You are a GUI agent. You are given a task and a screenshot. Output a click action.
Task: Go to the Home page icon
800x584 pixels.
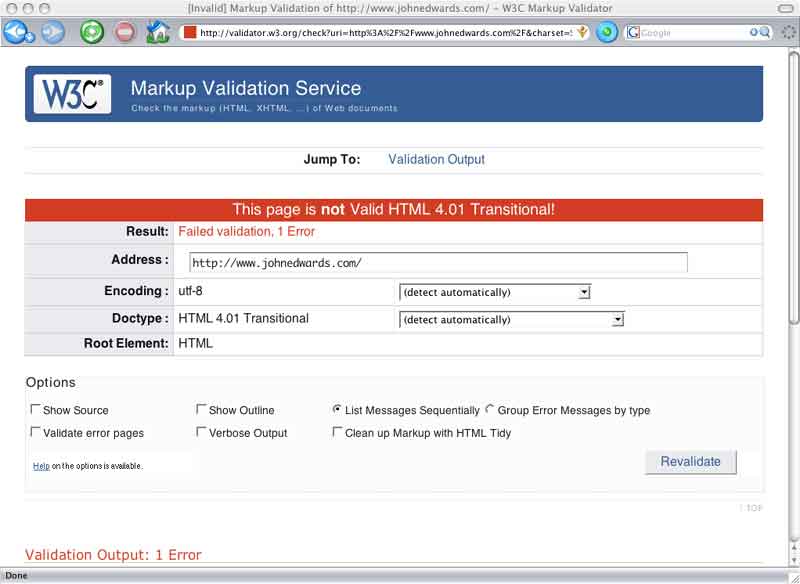(158, 32)
